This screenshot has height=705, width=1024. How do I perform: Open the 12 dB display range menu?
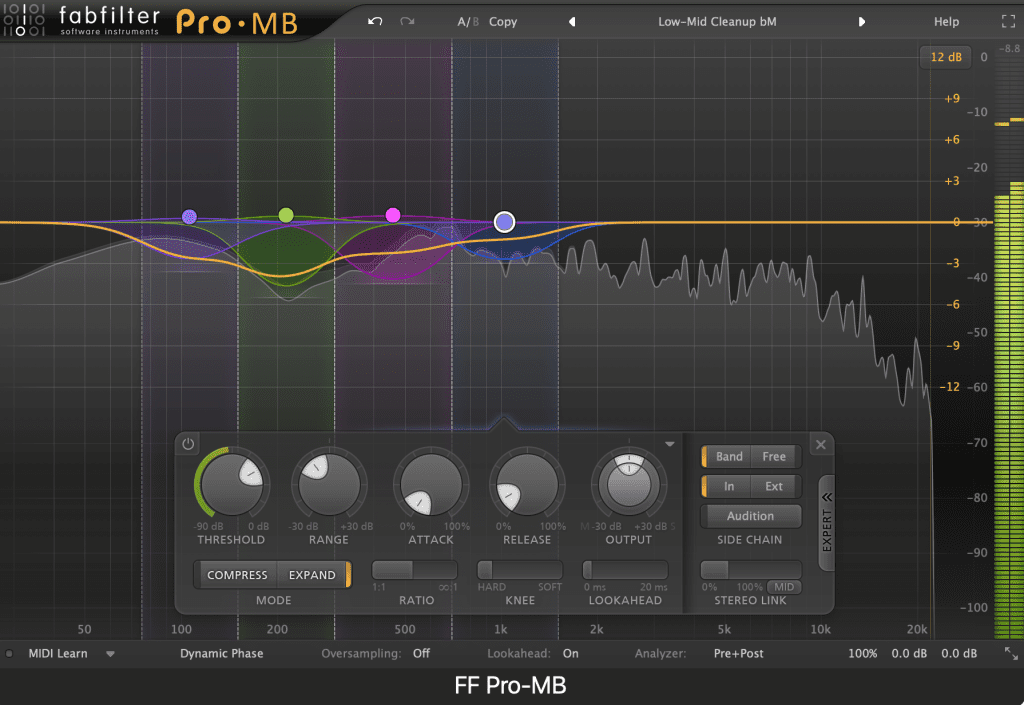click(x=946, y=57)
